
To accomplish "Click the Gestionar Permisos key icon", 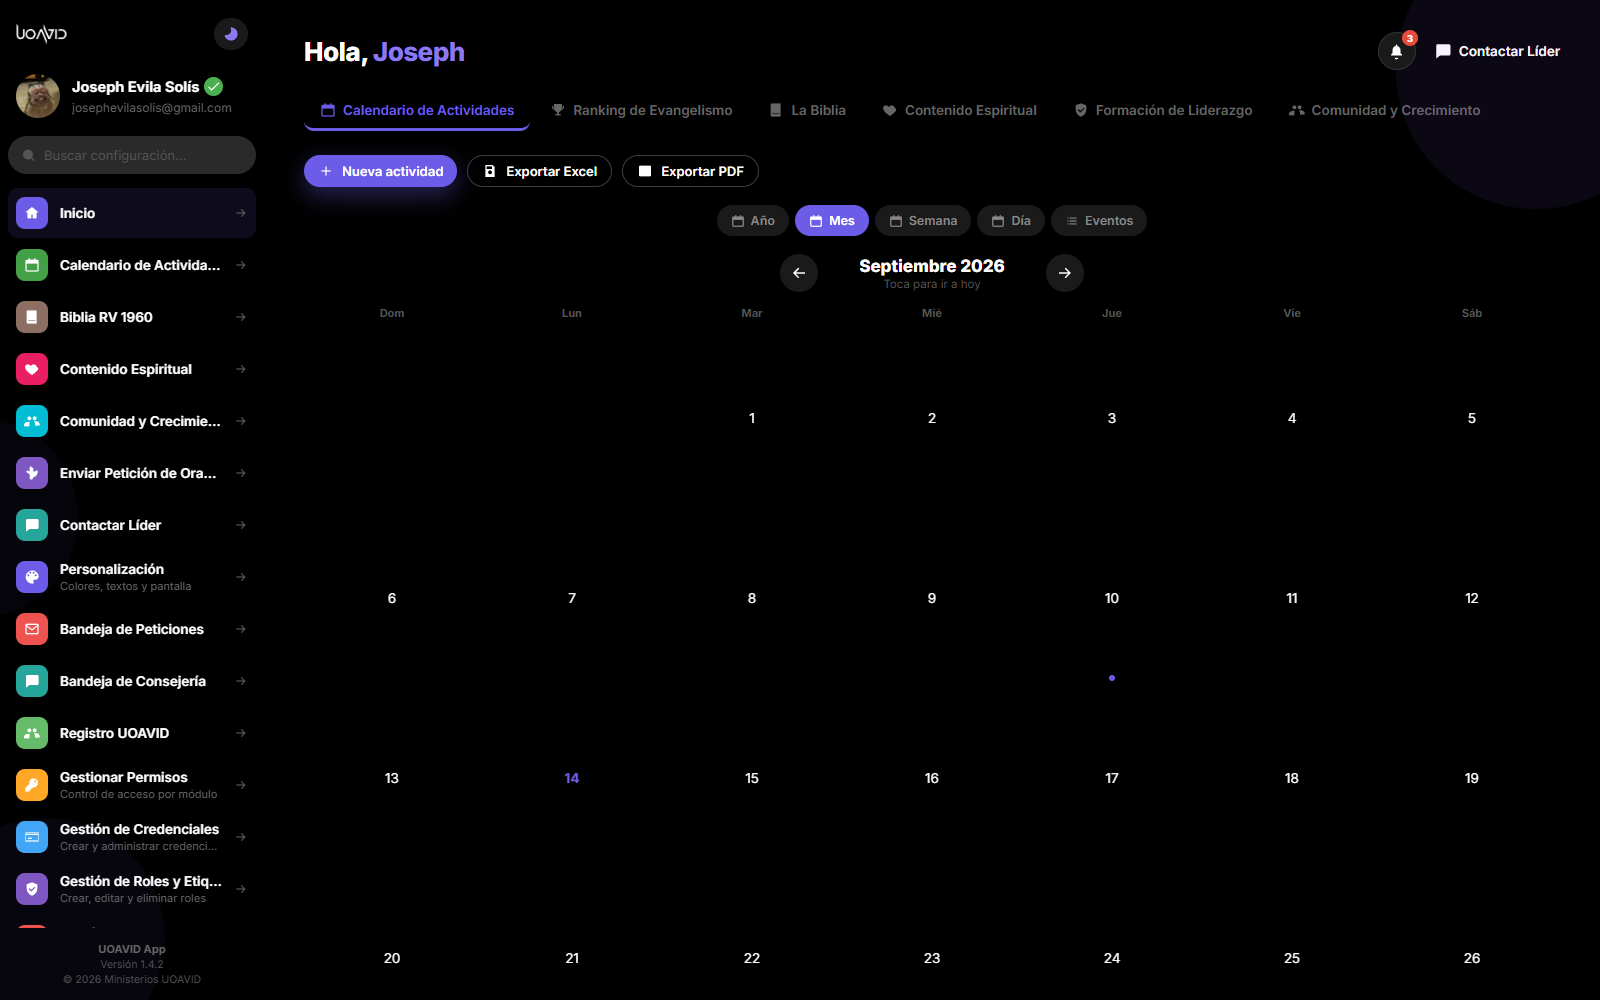I will pyautogui.click(x=32, y=785).
